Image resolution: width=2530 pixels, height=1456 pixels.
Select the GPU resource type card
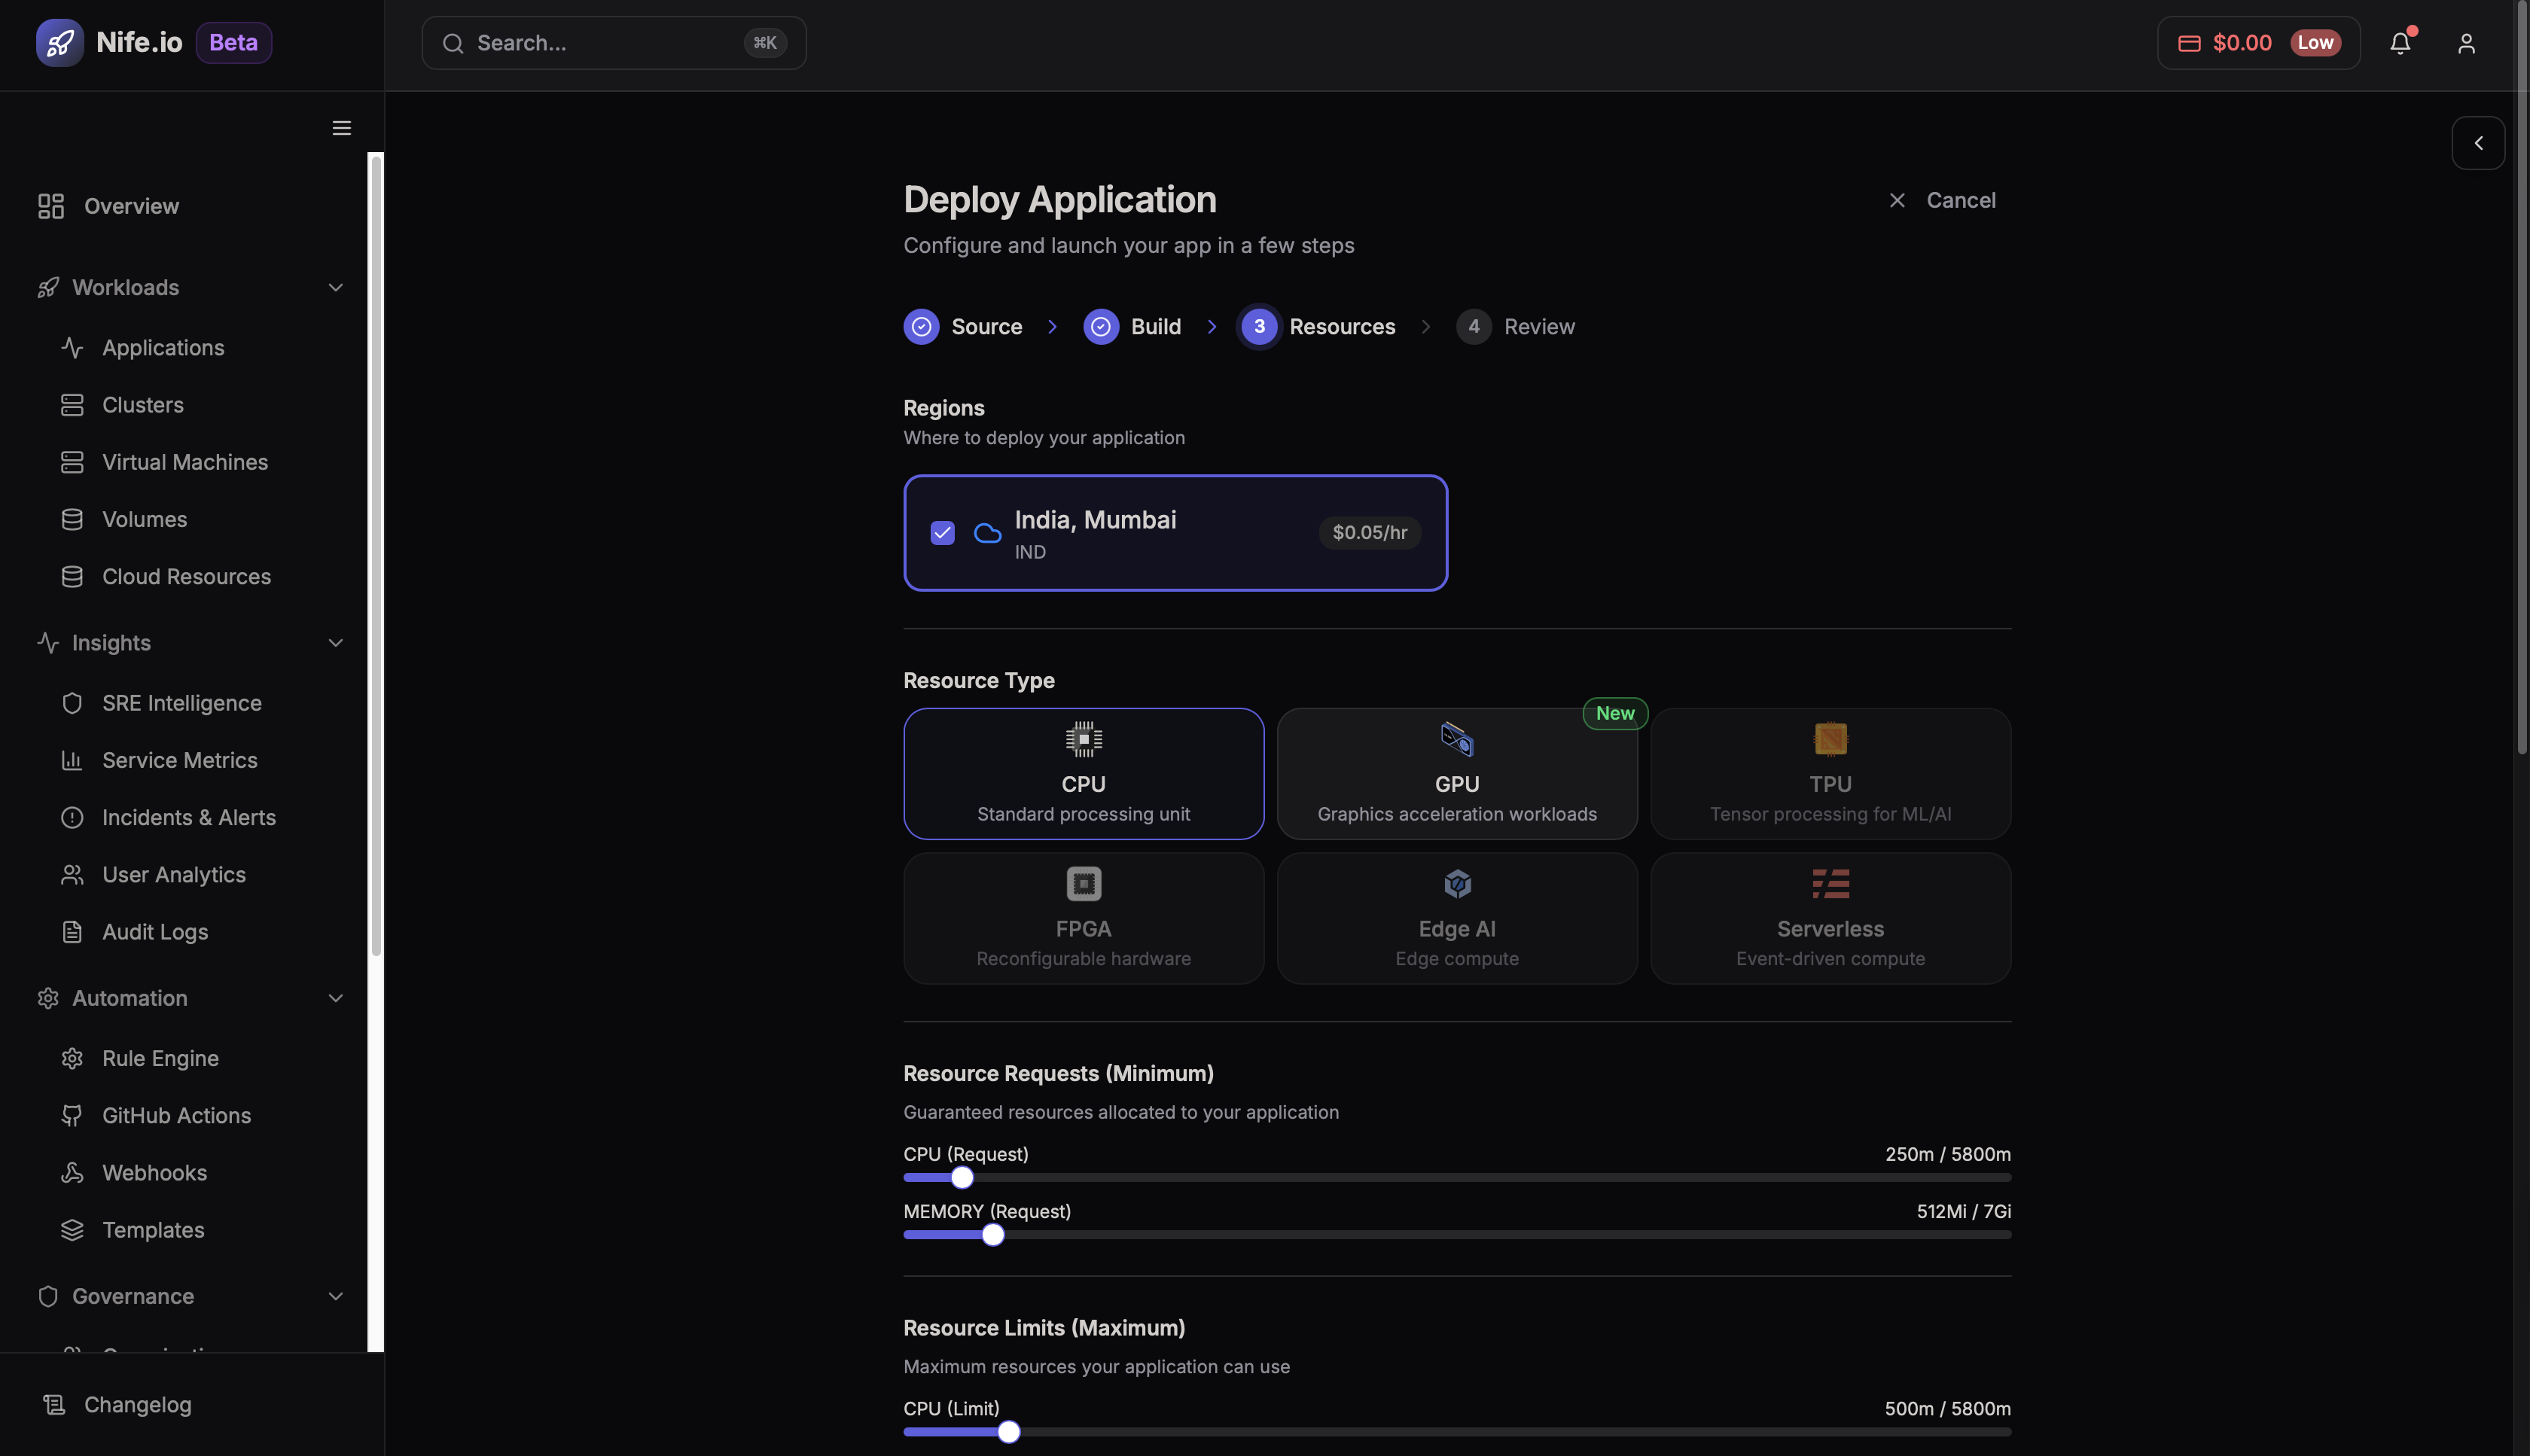click(x=1456, y=773)
